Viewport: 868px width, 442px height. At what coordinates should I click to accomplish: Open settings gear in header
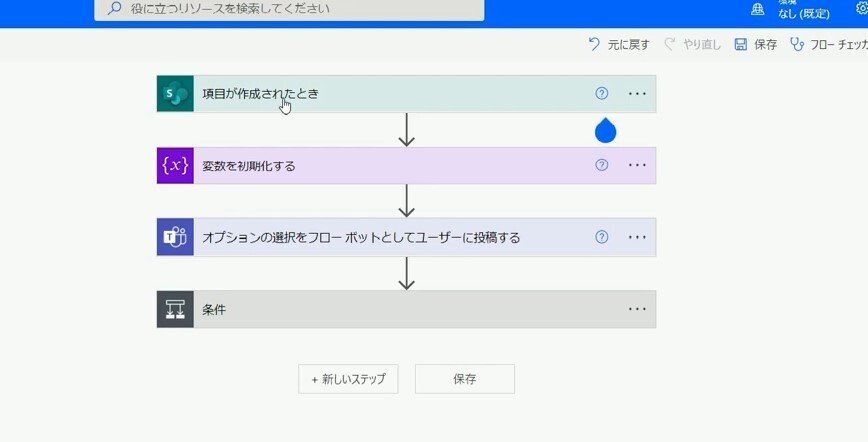(862, 8)
